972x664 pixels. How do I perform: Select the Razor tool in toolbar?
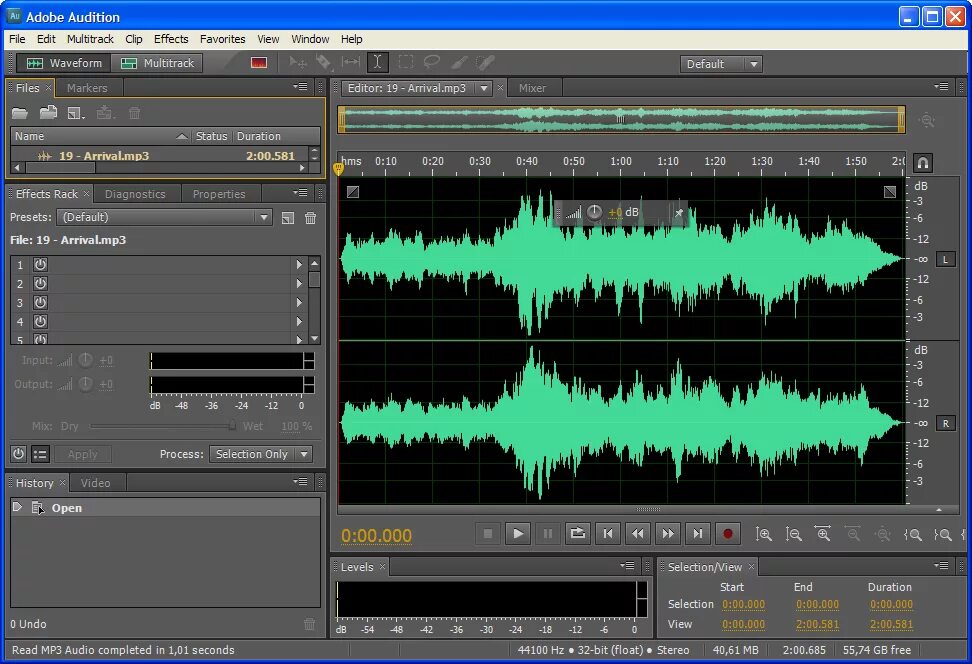point(324,63)
